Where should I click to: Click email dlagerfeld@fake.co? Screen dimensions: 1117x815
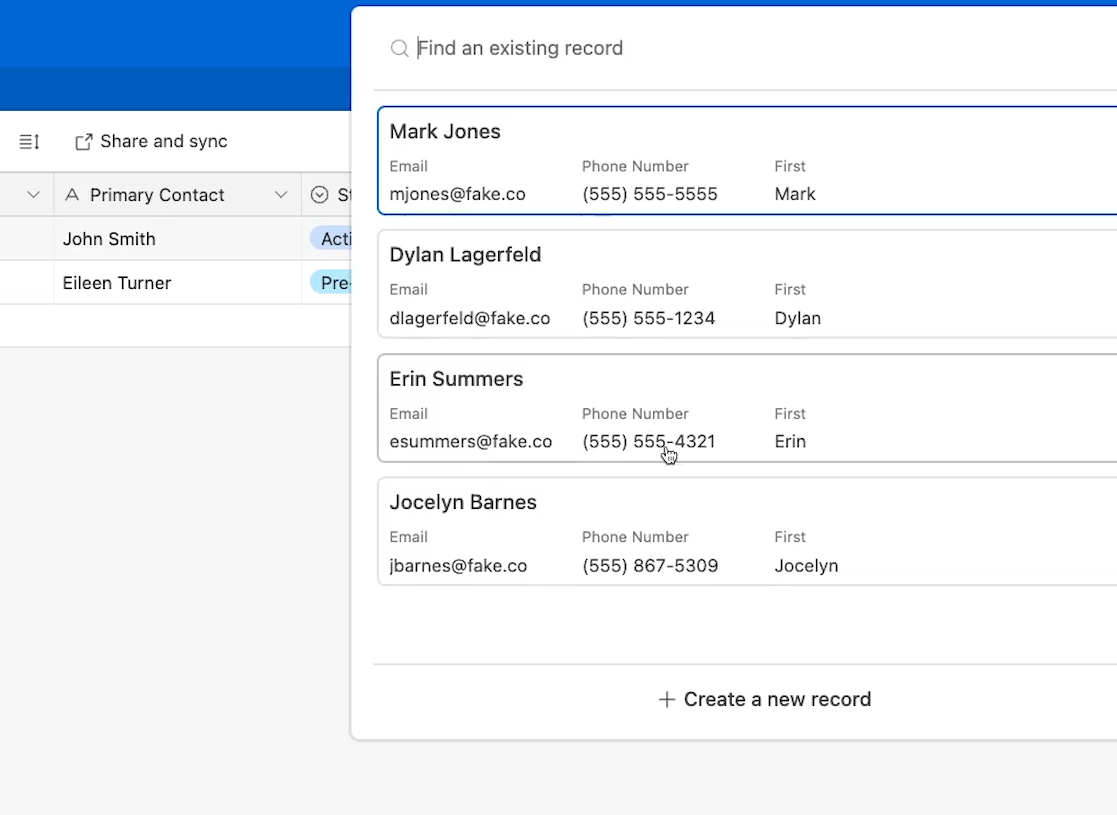pos(470,318)
